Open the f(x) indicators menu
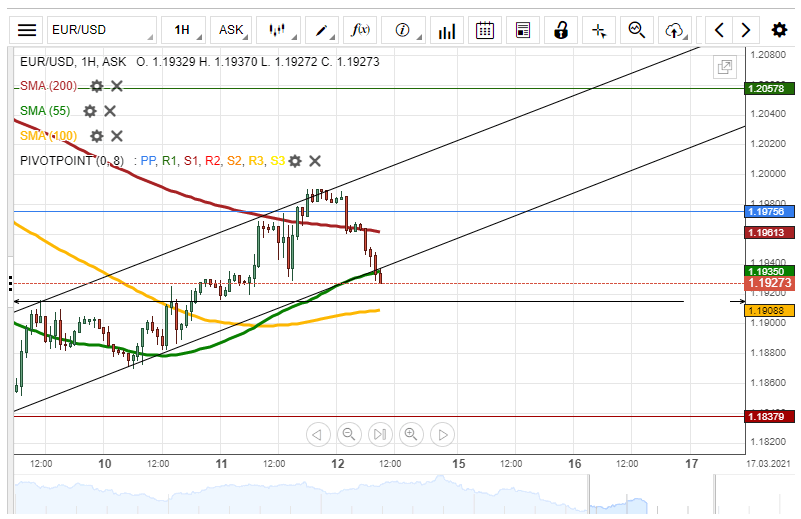This screenshot has height=519, width=801. pos(360,30)
